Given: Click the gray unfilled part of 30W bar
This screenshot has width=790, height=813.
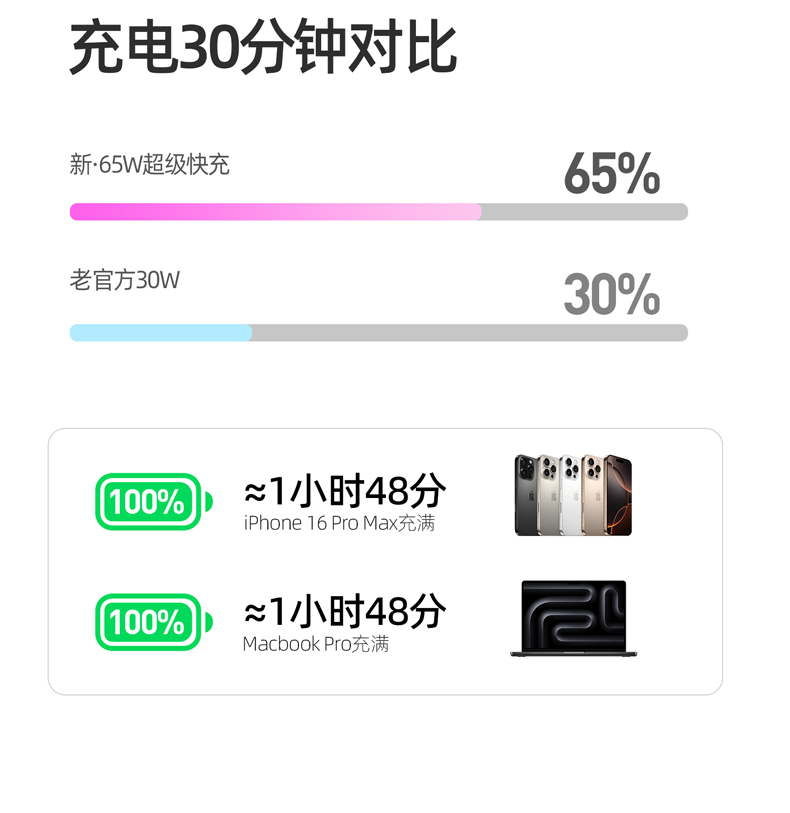Looking at the screenshot, I should (470, 333).
